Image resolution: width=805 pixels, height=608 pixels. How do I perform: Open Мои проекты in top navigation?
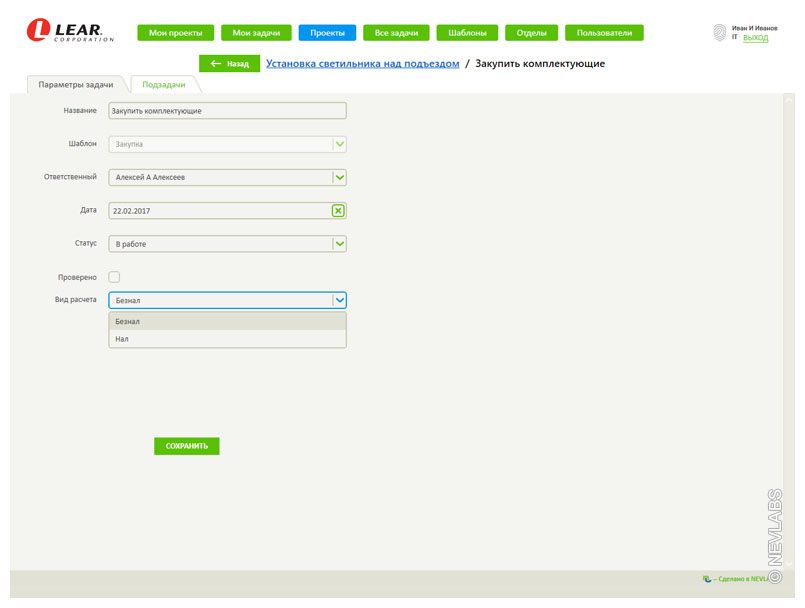coord(175,33)
